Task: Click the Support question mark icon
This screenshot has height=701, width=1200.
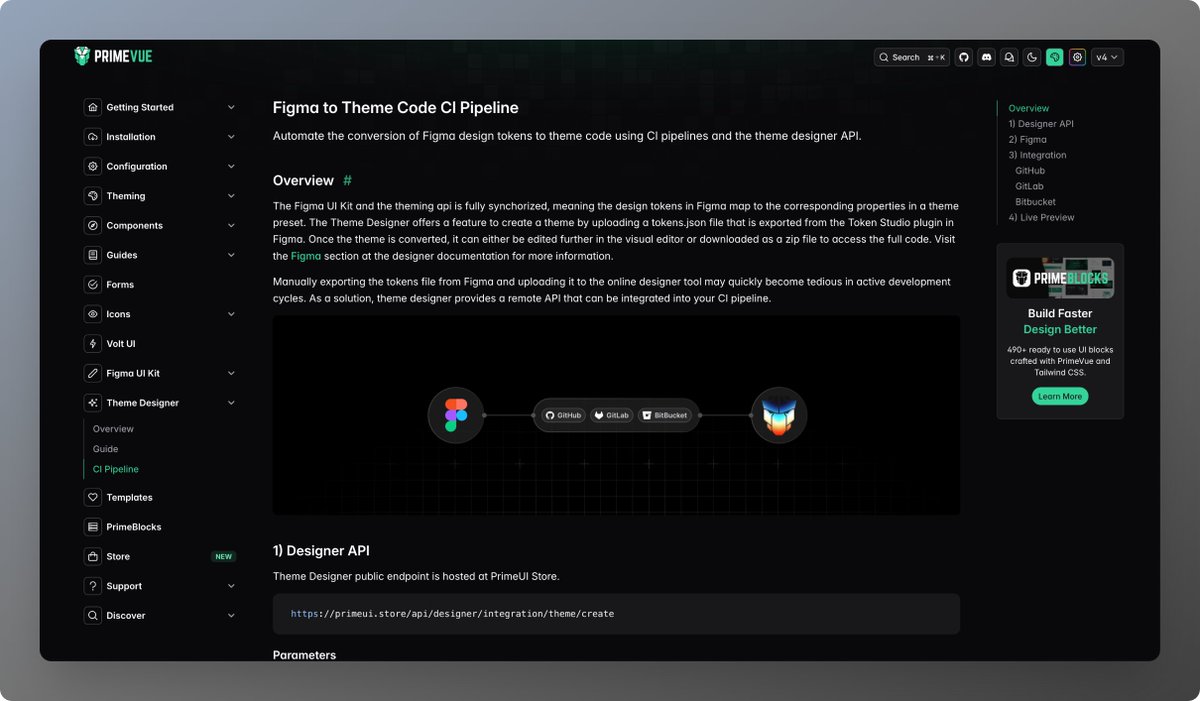Action: [93, 586]
